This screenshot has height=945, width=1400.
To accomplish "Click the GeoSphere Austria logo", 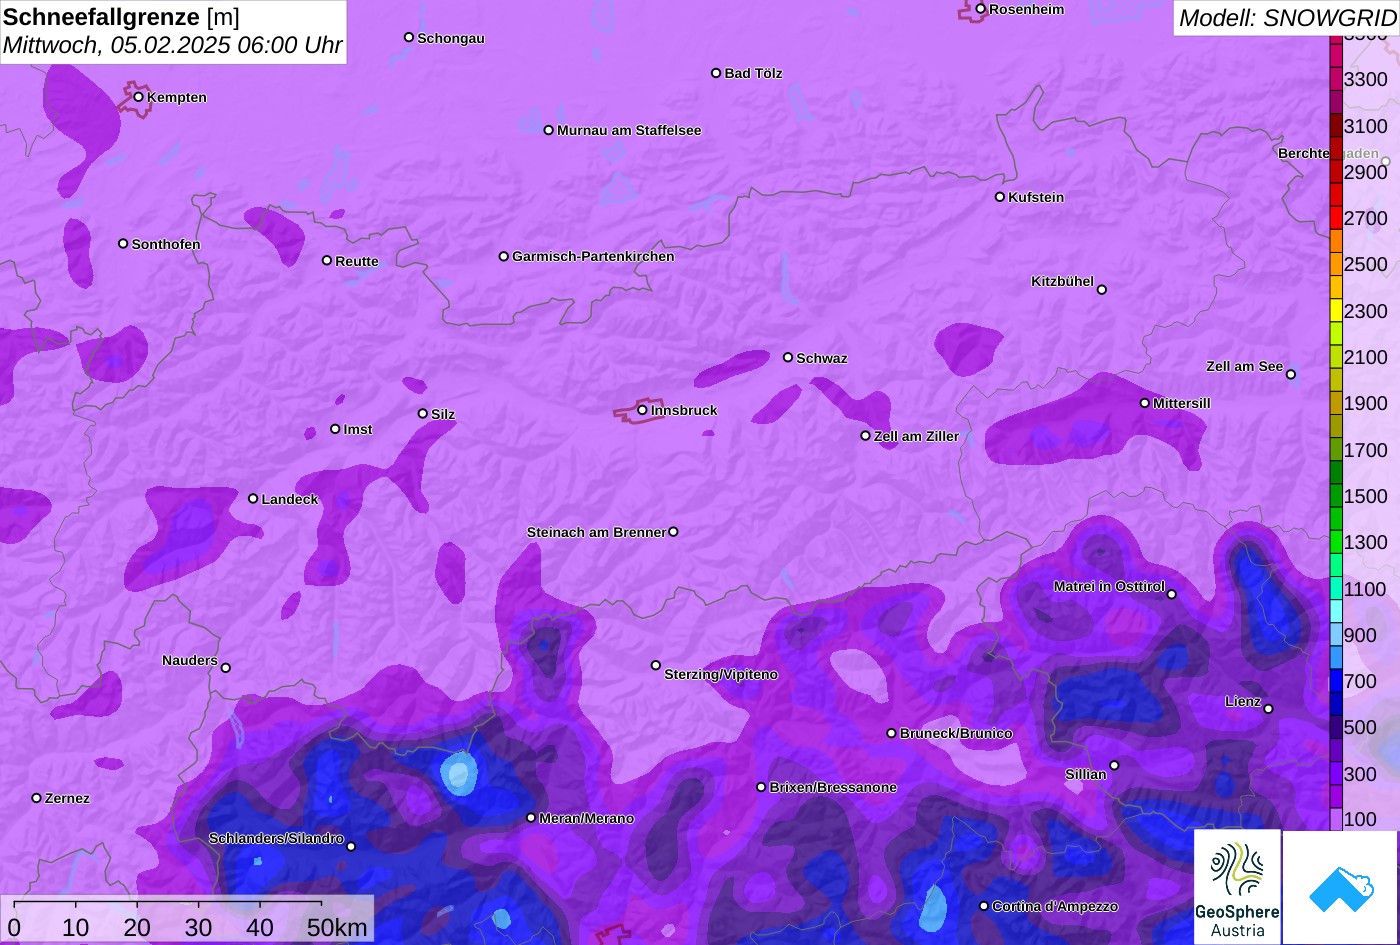I will click(x=1237, y=887).
